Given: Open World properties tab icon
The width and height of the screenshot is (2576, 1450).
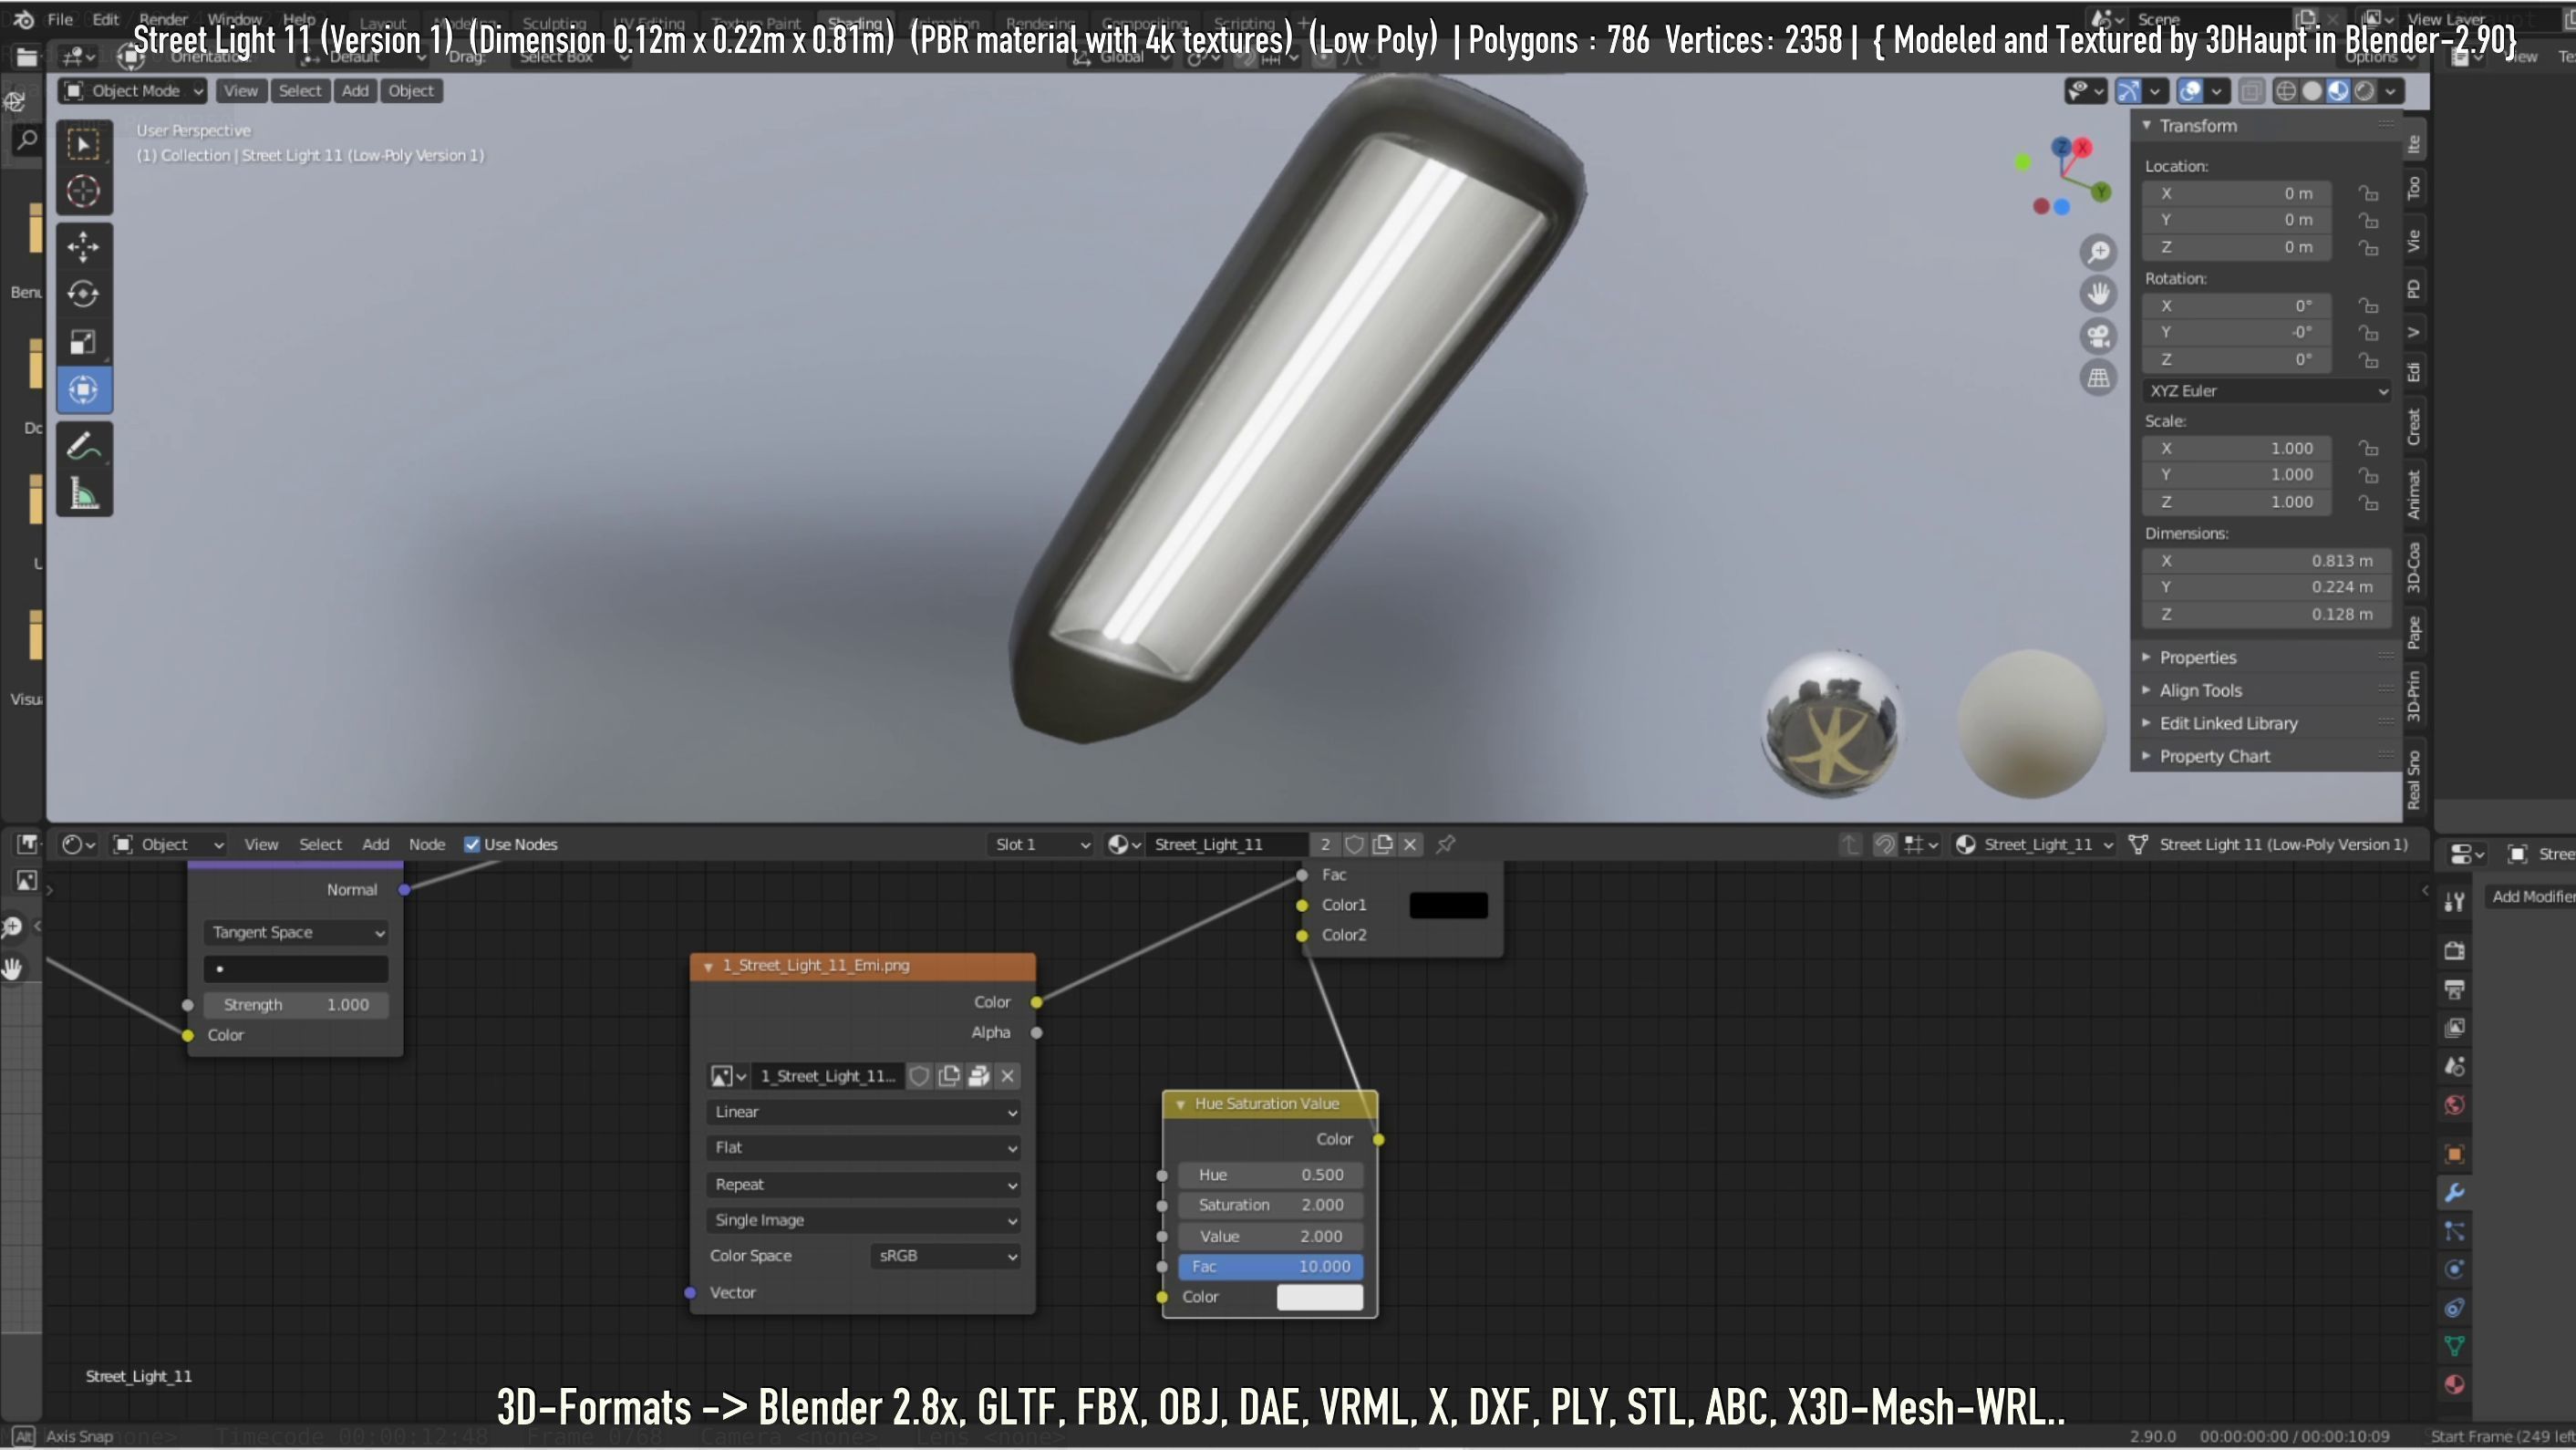Looking at the screenshot, I should point(2454,1105).
